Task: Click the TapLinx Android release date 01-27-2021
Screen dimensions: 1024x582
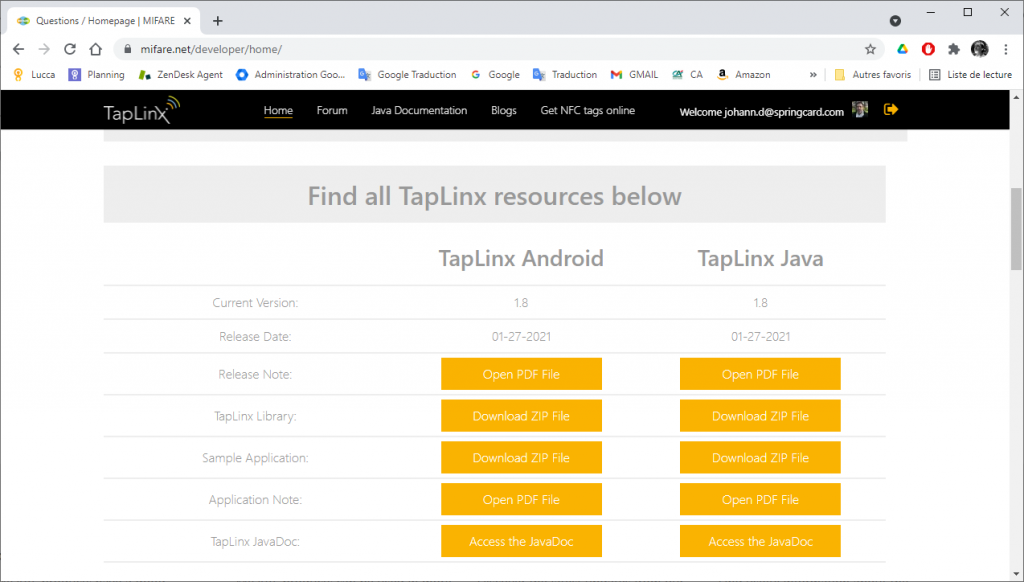Action: coord(521,337)
